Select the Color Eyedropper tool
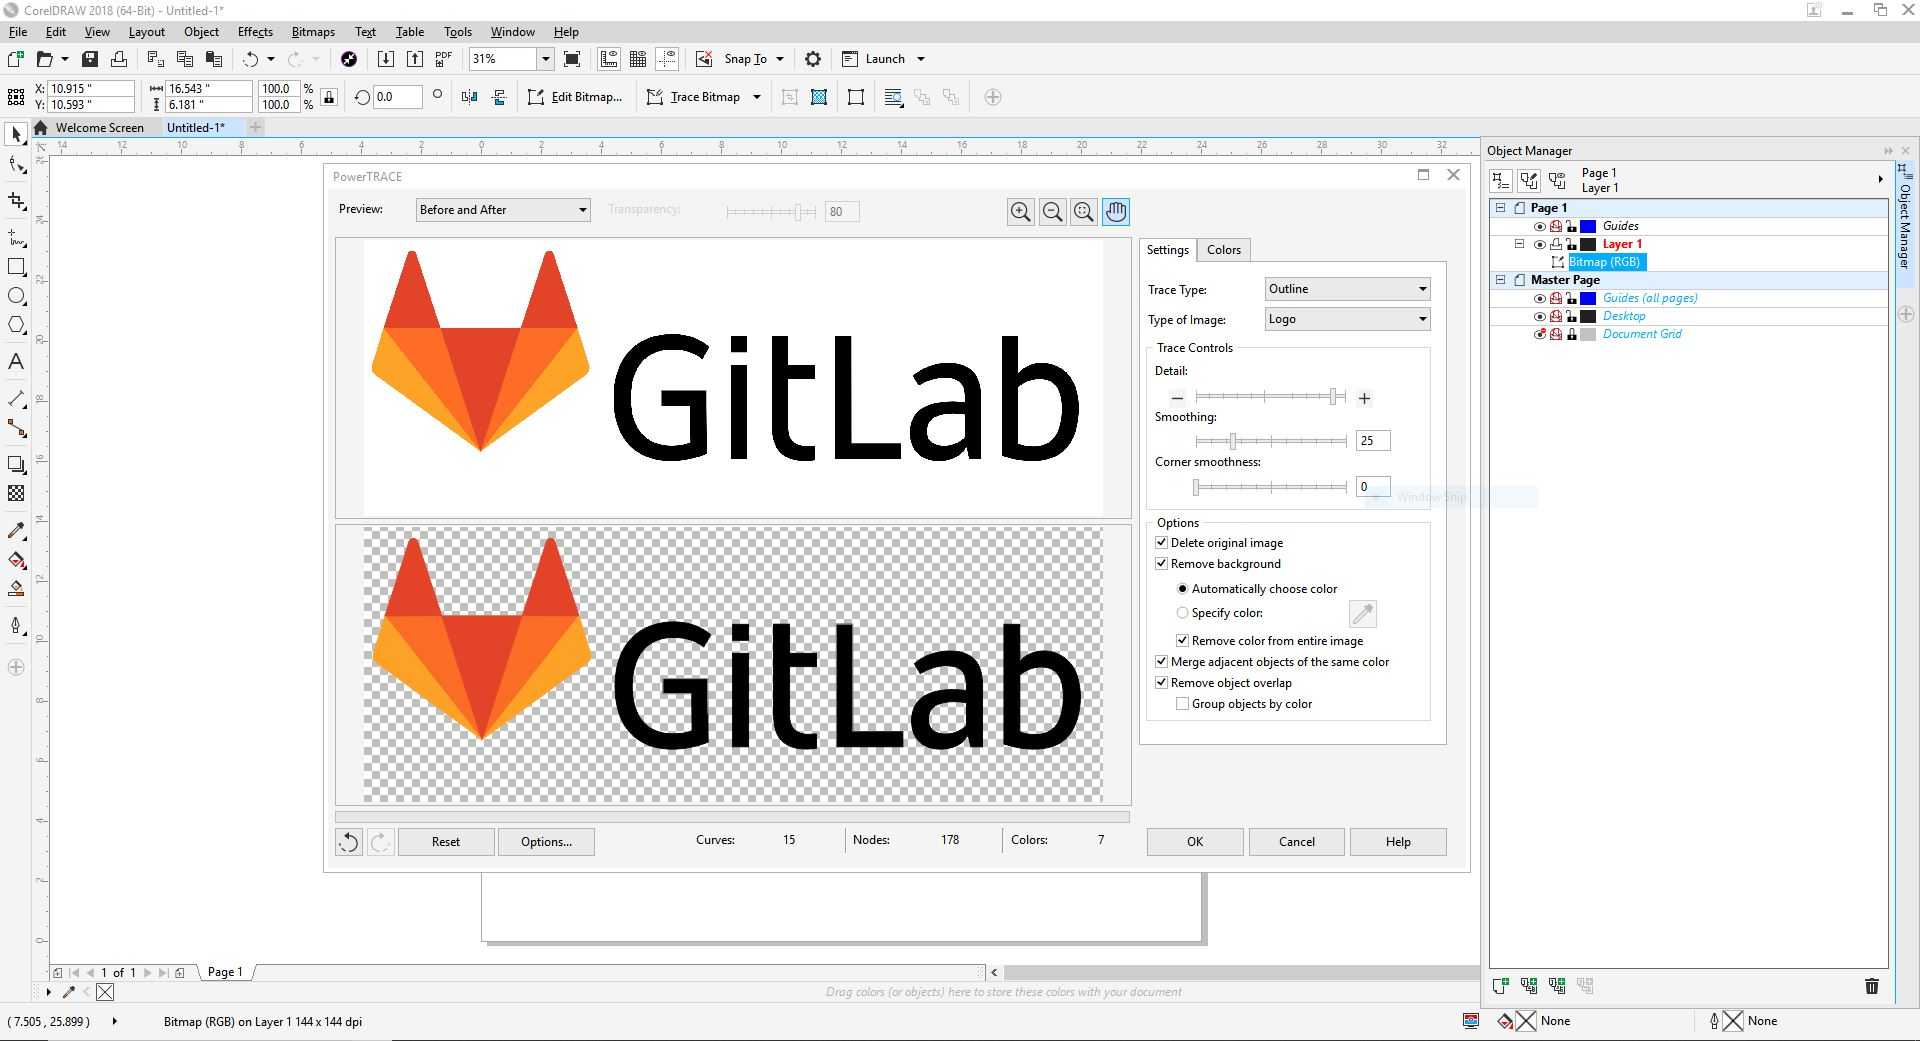1920x1041 pixels. pyautogui.click(x=16, y=530)
